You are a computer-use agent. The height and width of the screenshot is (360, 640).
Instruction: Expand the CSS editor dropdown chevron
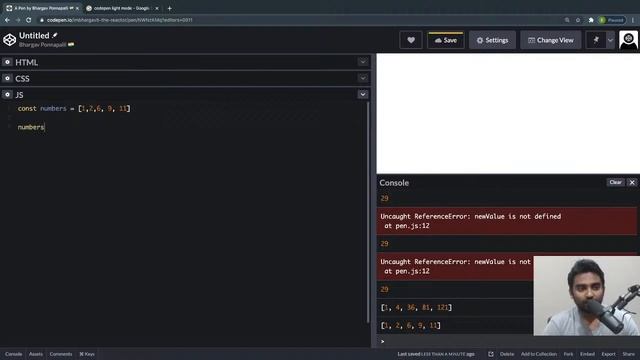pos(362,78)
